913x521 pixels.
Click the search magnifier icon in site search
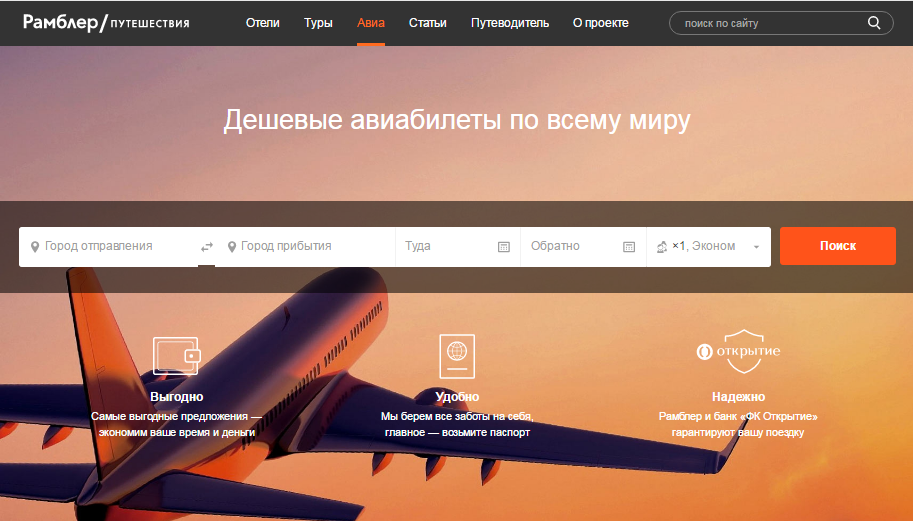(874, 23)
